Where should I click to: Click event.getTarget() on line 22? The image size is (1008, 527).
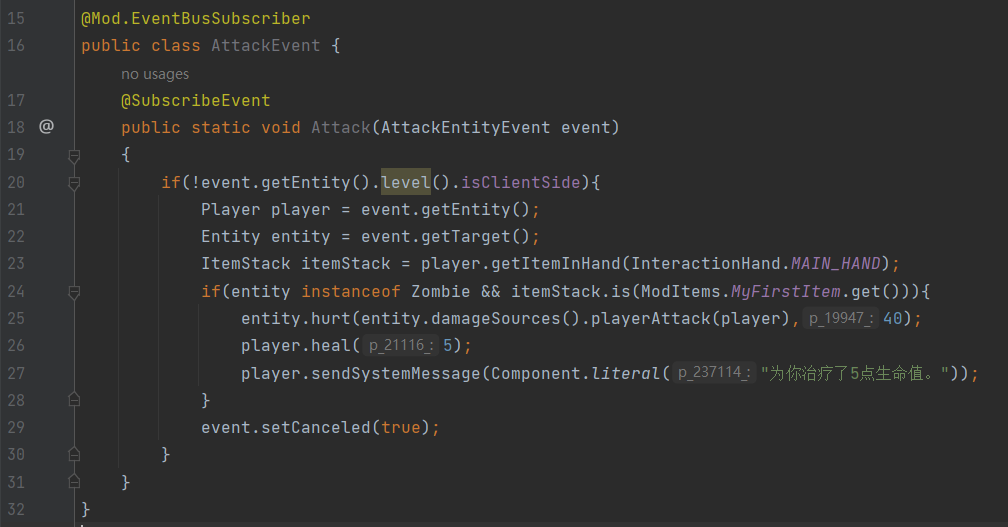click(445, 237)
